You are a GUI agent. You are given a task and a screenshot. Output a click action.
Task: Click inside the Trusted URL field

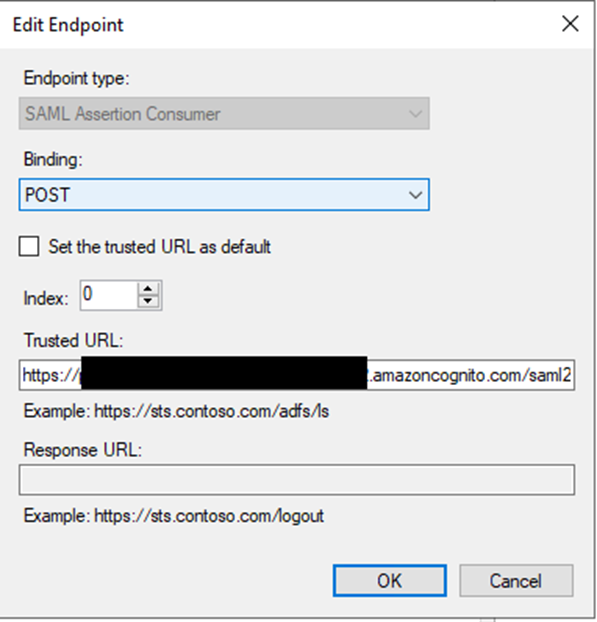click(297, 375)
